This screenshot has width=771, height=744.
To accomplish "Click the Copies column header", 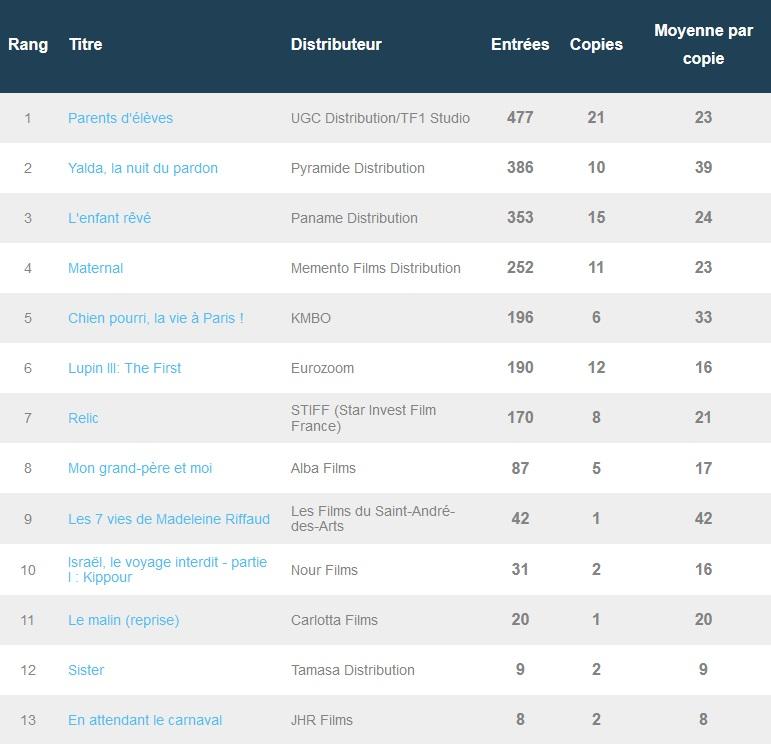I will click(x=596, y=44).
